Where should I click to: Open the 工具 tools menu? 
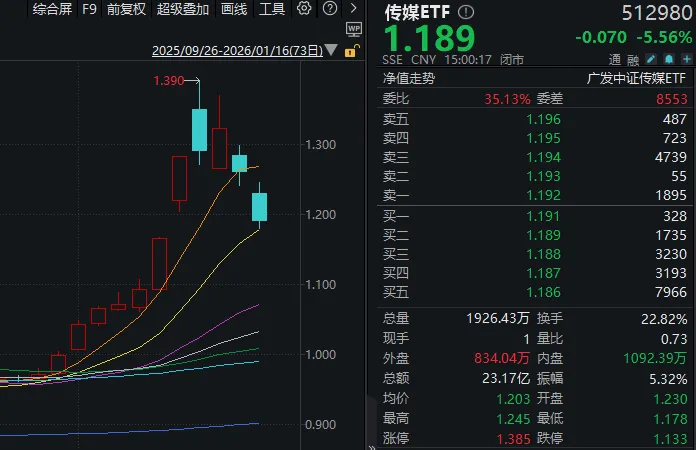pyautogui.click(x=272, y=9)
